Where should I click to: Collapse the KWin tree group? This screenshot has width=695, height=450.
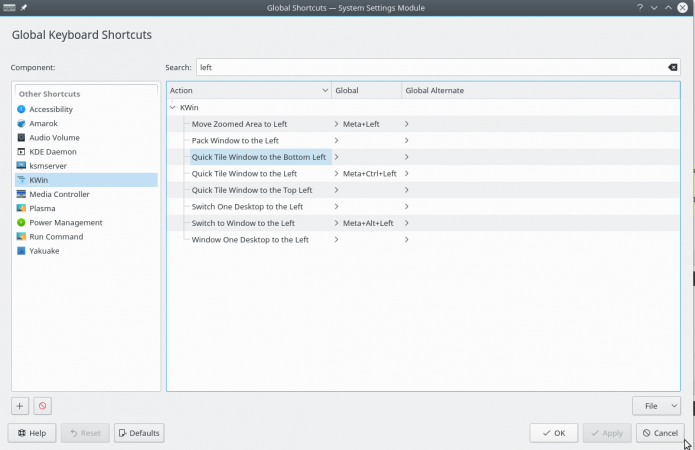tap(172, 107)
